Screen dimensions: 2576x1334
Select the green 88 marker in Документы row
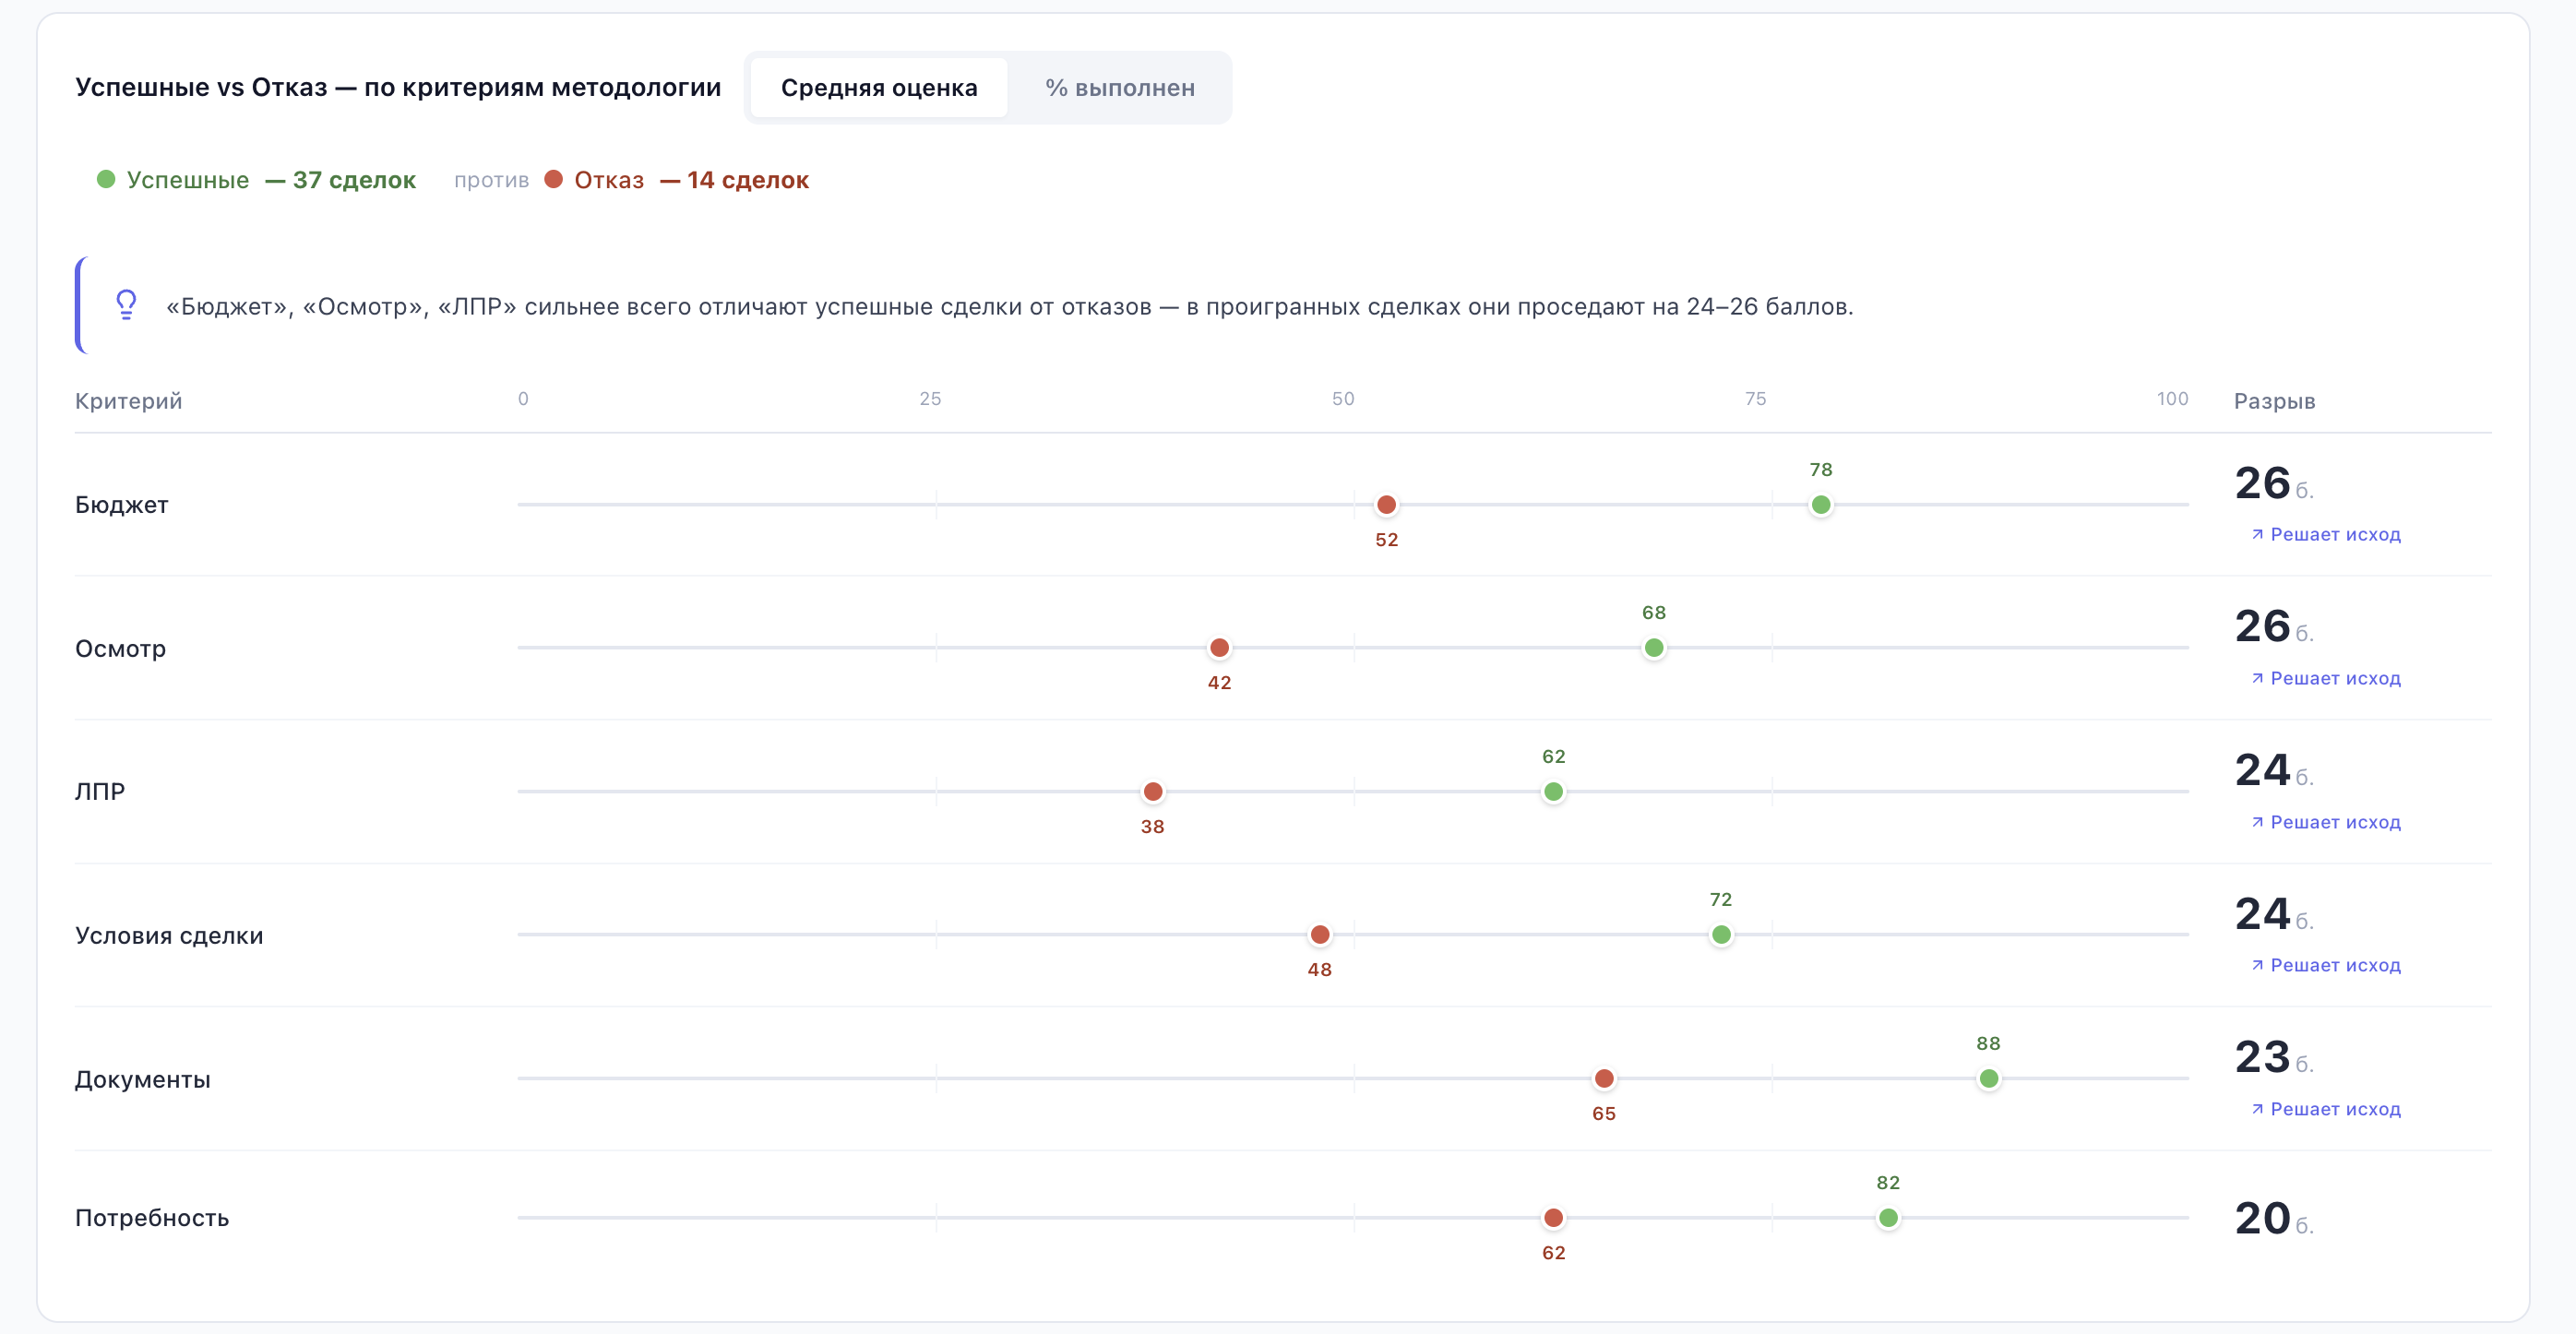click(x=1988, y=1079)
